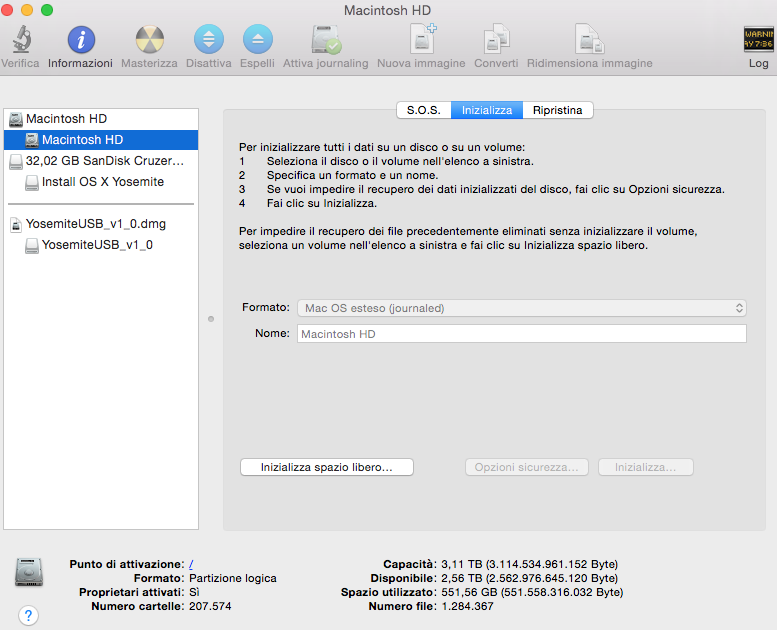Open the mount point slash link
777x630 pixels.
(x=191, y=564)
